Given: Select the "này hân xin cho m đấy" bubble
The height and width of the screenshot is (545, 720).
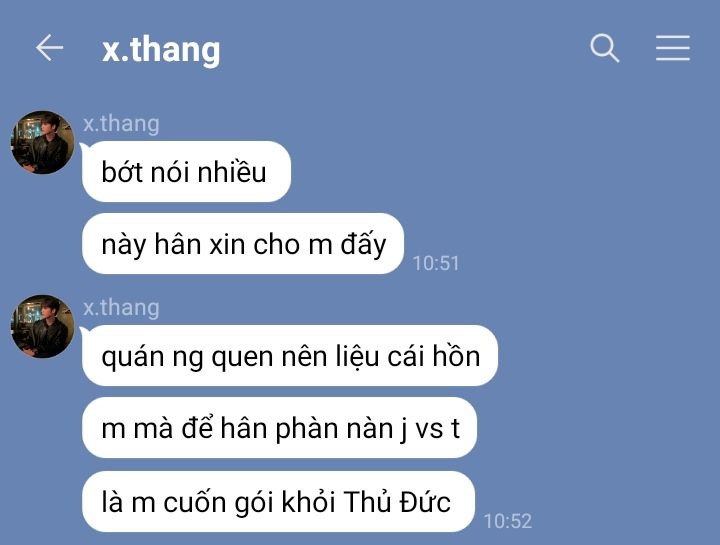Looking at the screenshot, I should tap(243, 244).
